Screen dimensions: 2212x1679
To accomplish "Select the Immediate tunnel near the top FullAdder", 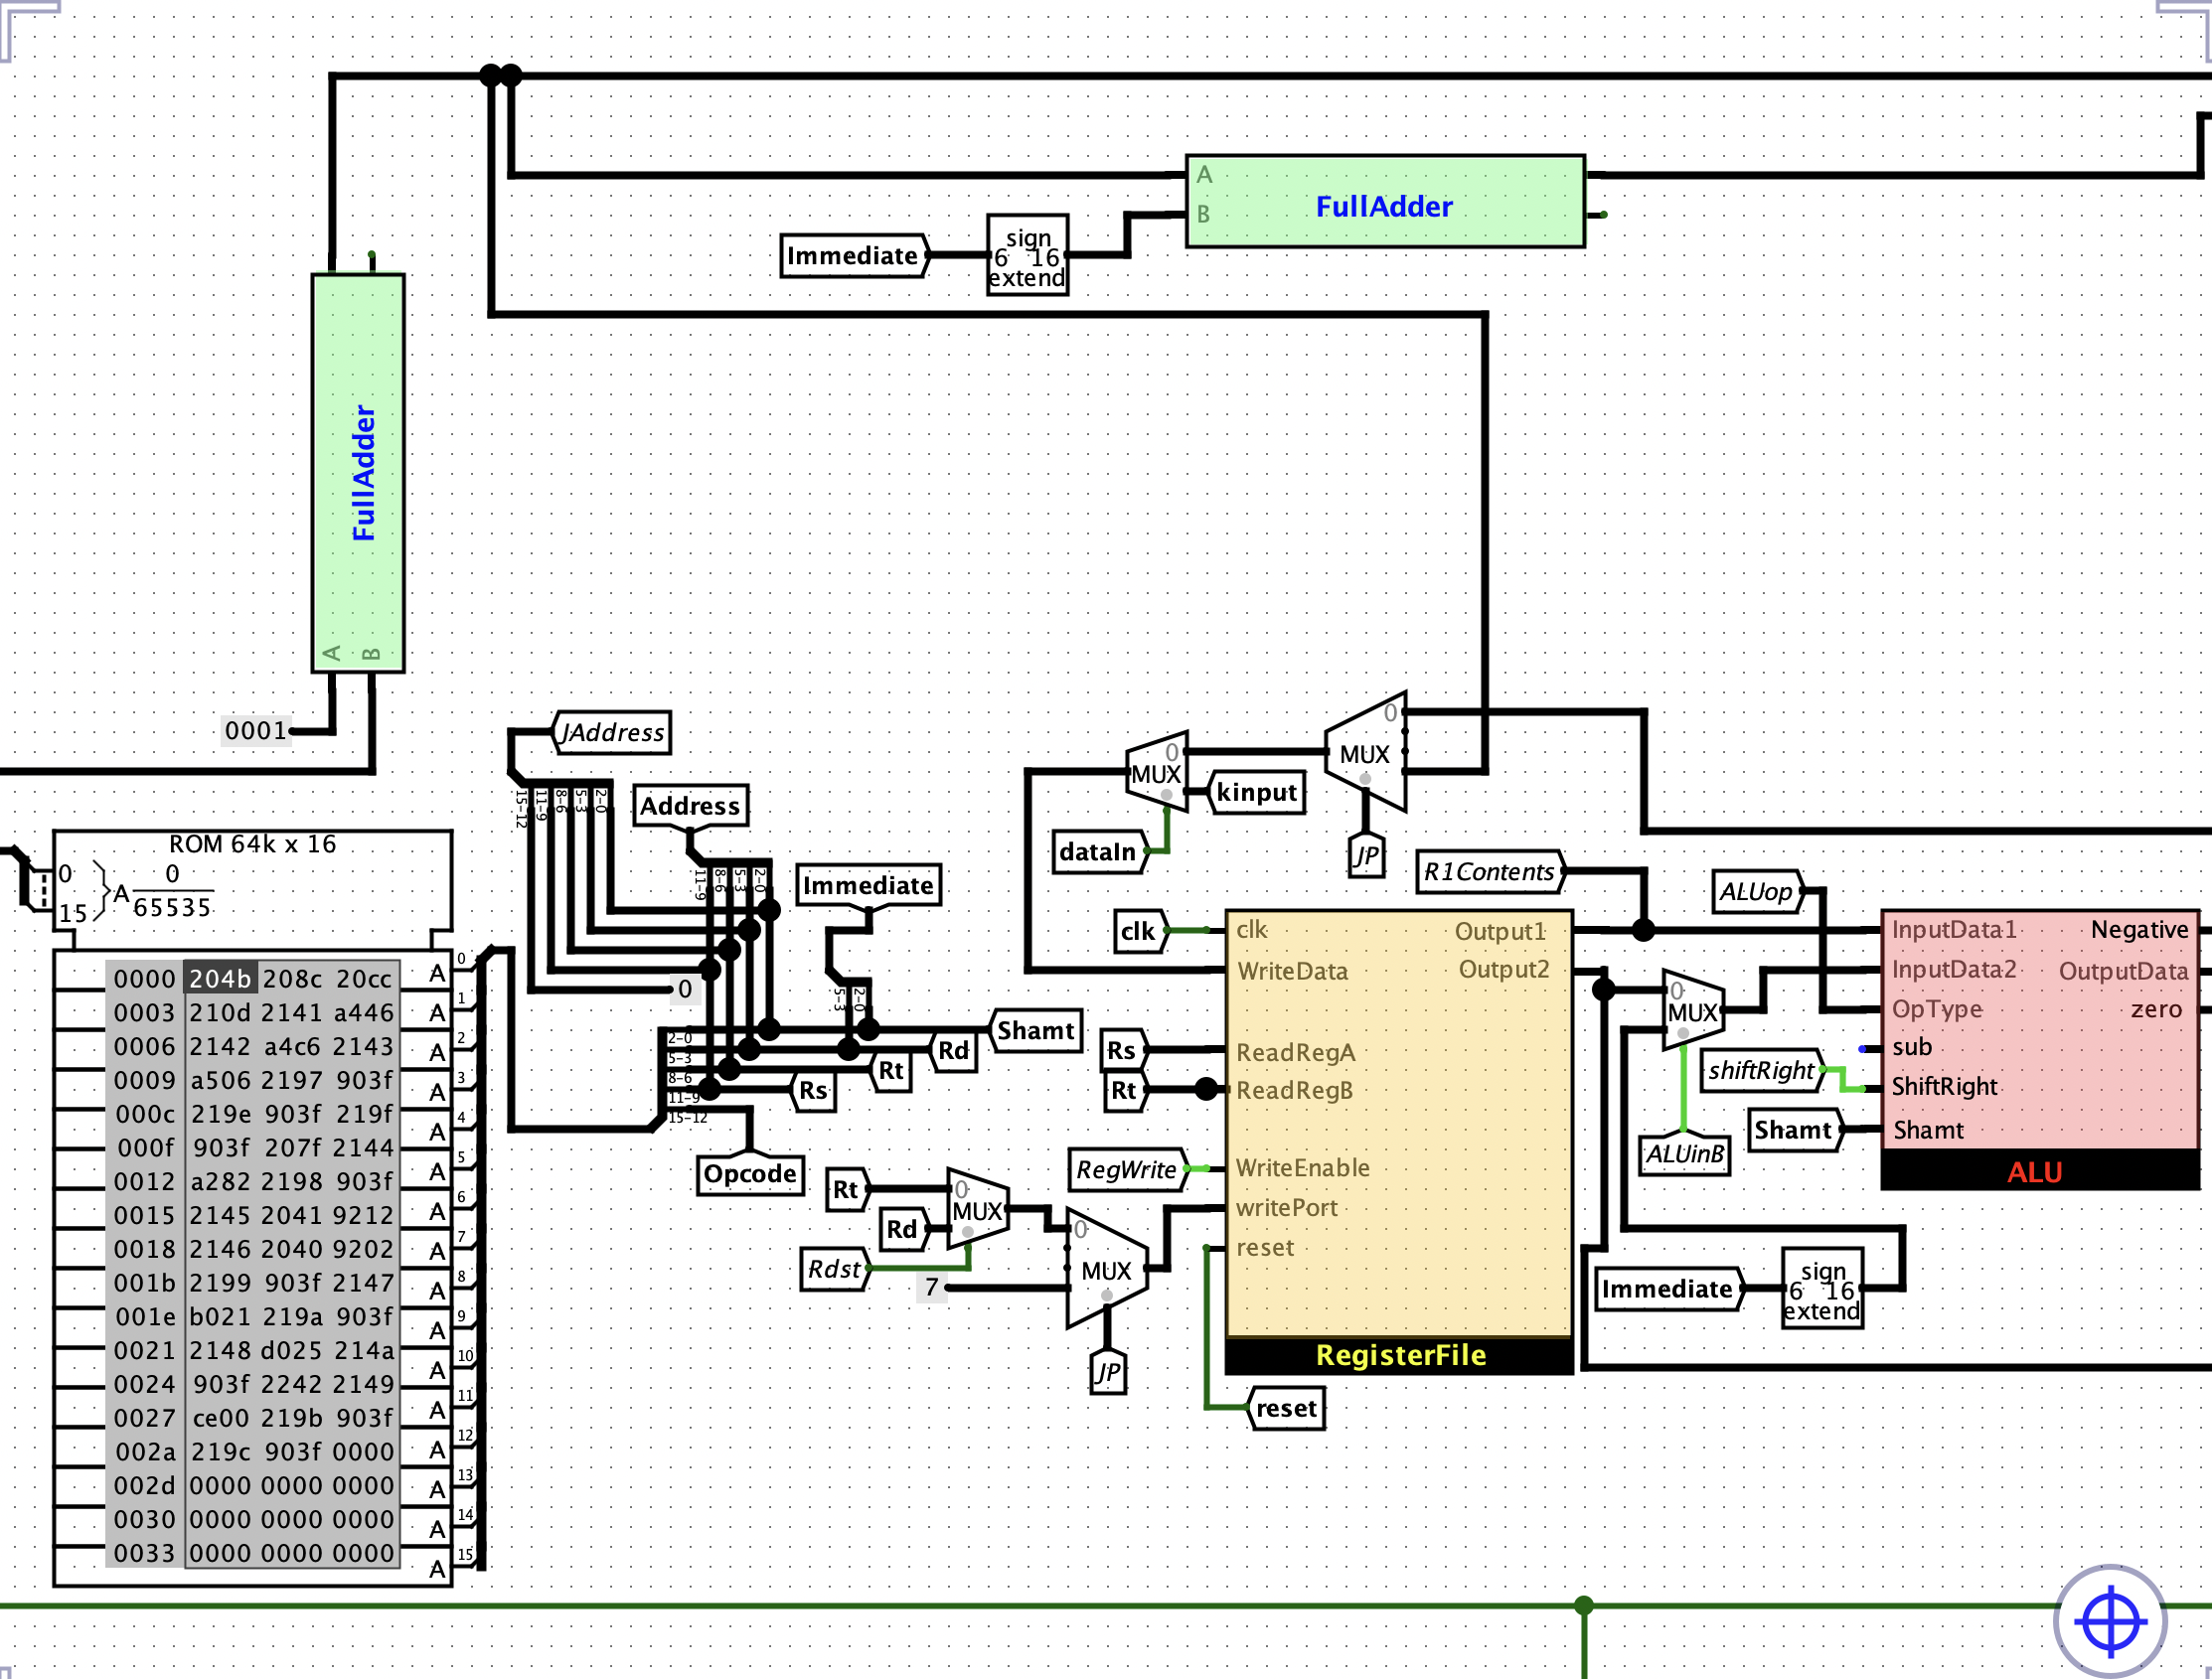I will pyautogui.click(x=854, y=255).
